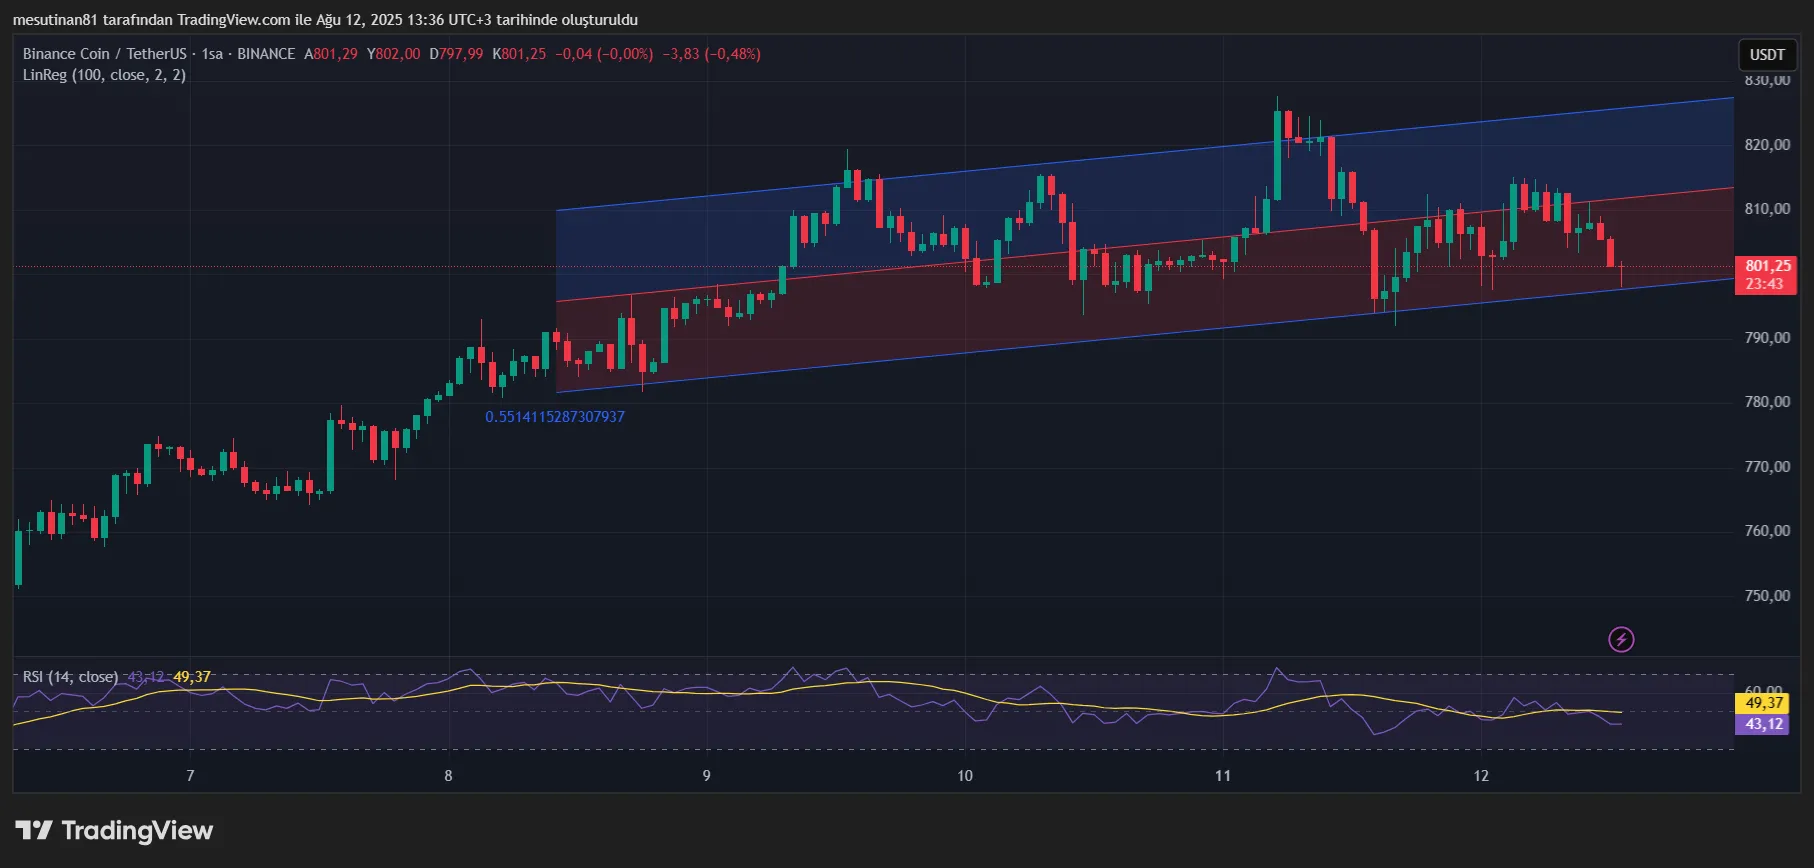Click the 760,00 price axis label
The height and width of the screenshot is (868, 1814).
click(x=1767, y=531)
